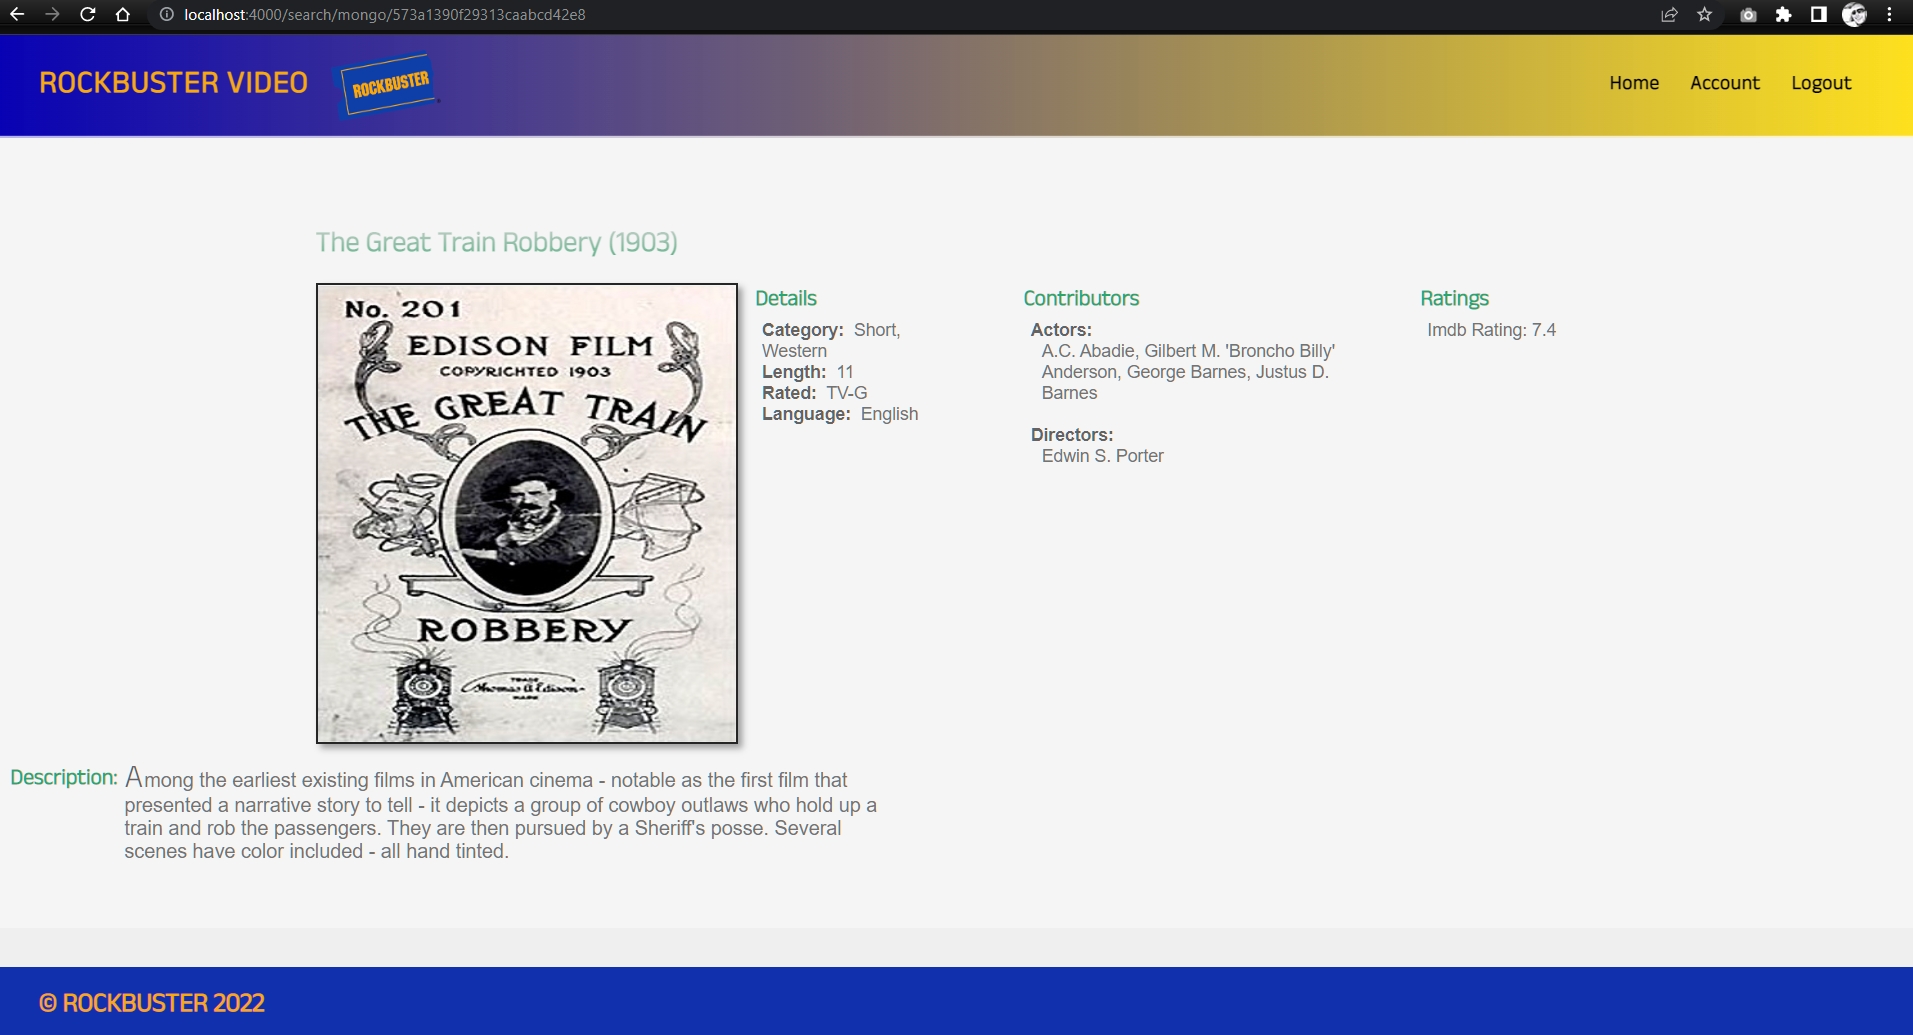Click the localhost URL address bar

click(385, 15)
